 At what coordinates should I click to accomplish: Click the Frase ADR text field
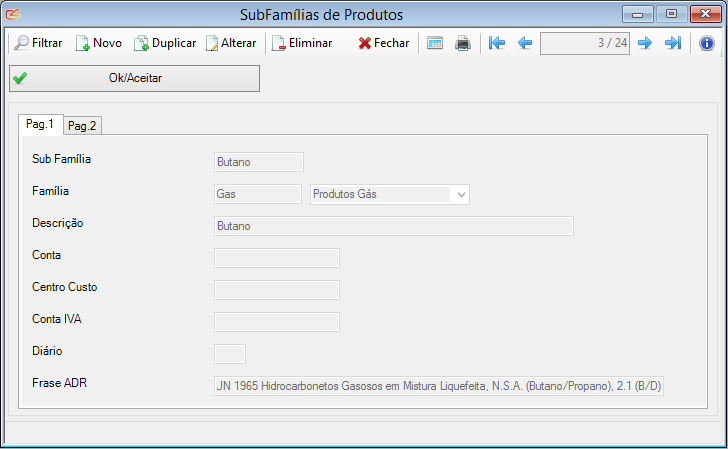[x=439, y=386]
